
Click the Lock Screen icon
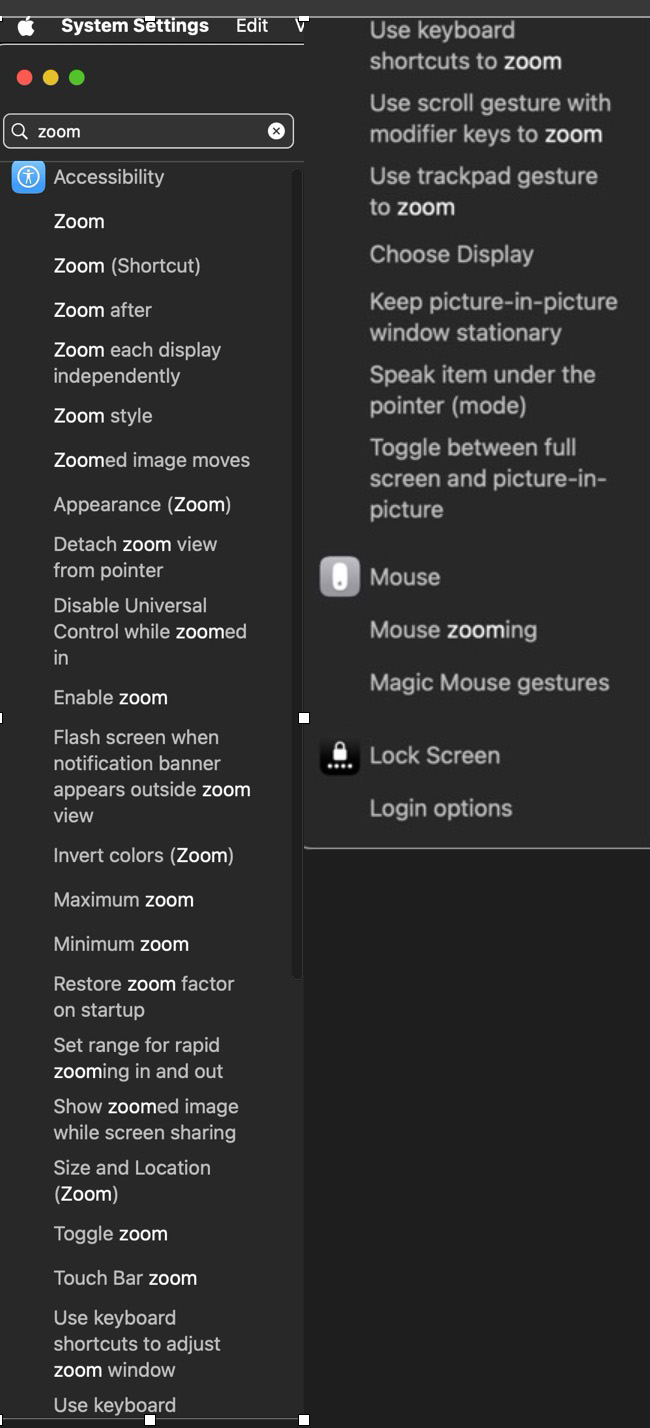coord(339,756)
